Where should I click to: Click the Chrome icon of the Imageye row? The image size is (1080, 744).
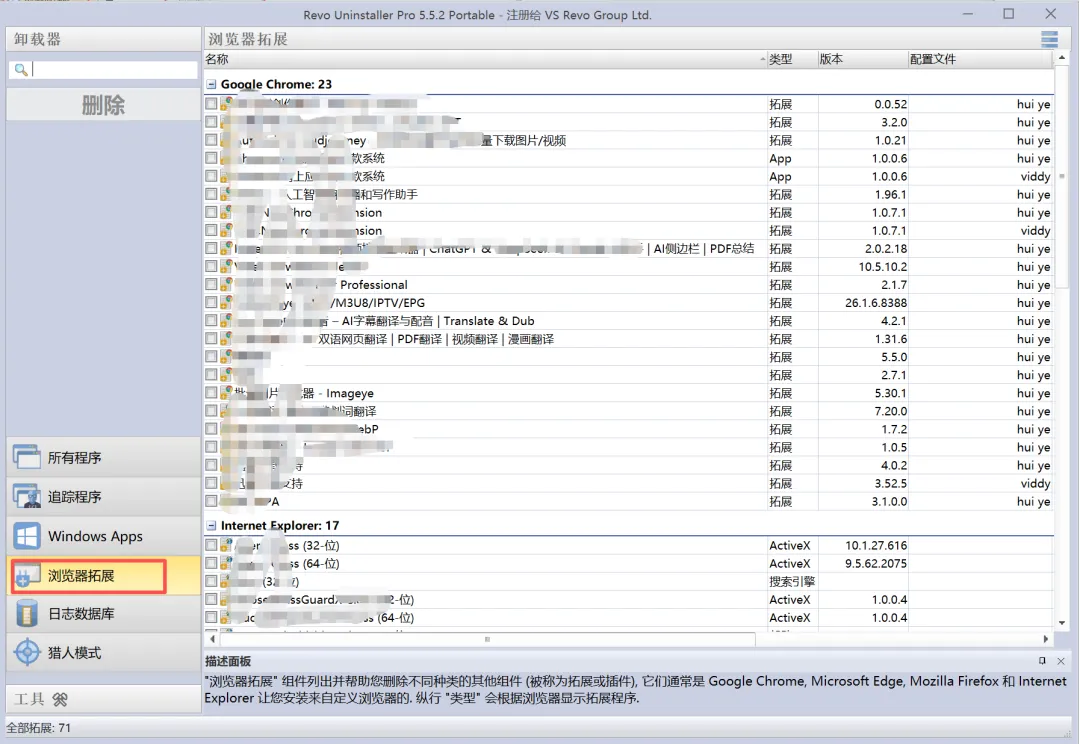point(226,393)
